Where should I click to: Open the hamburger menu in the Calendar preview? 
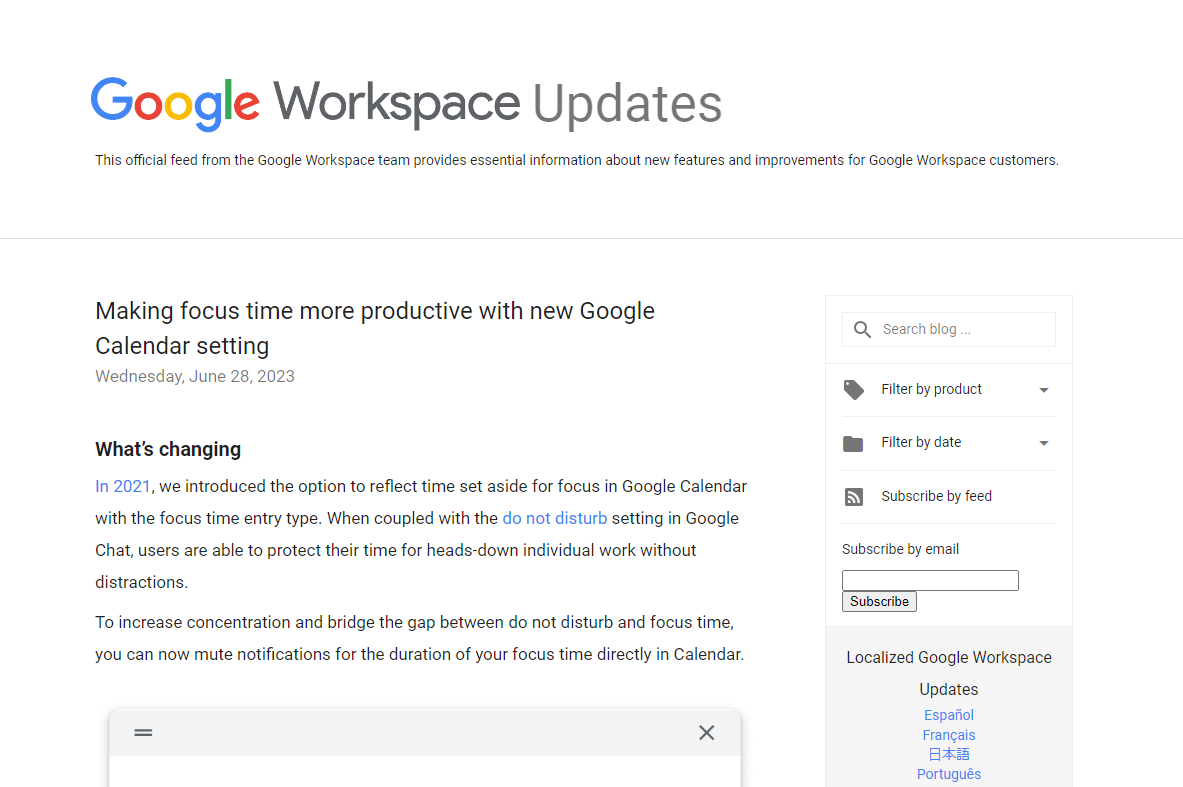tap(143, 732)
